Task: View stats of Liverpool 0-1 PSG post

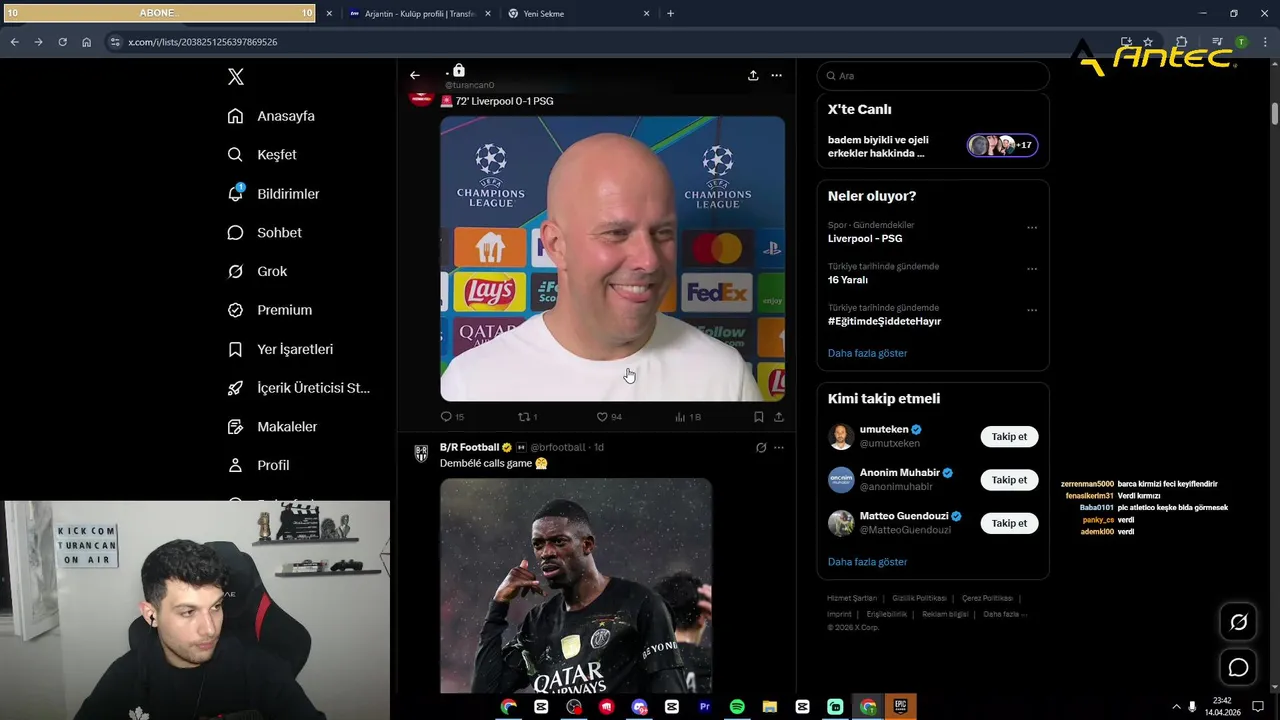Action: coord(688,417)
